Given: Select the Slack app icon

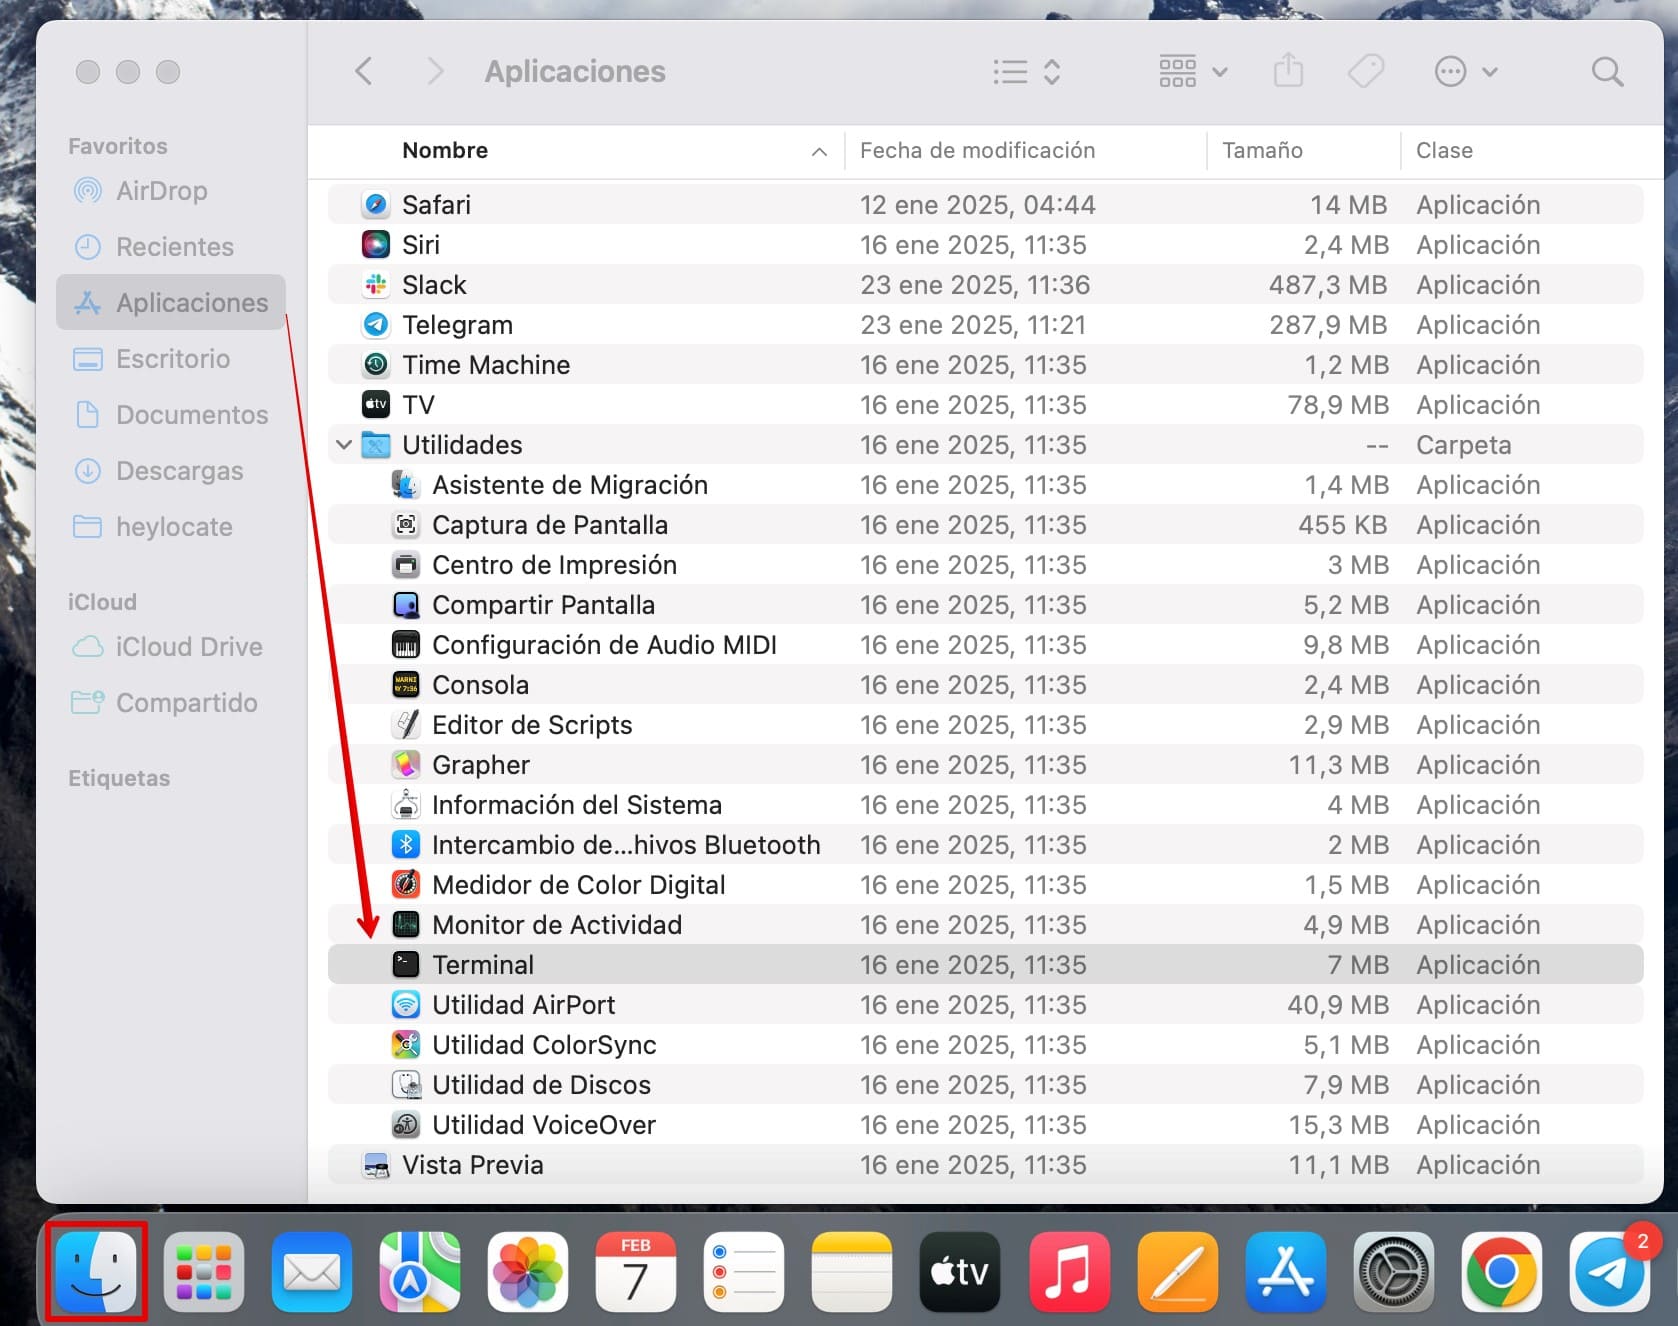Looking at the screenshot, I should click(376, 285).
